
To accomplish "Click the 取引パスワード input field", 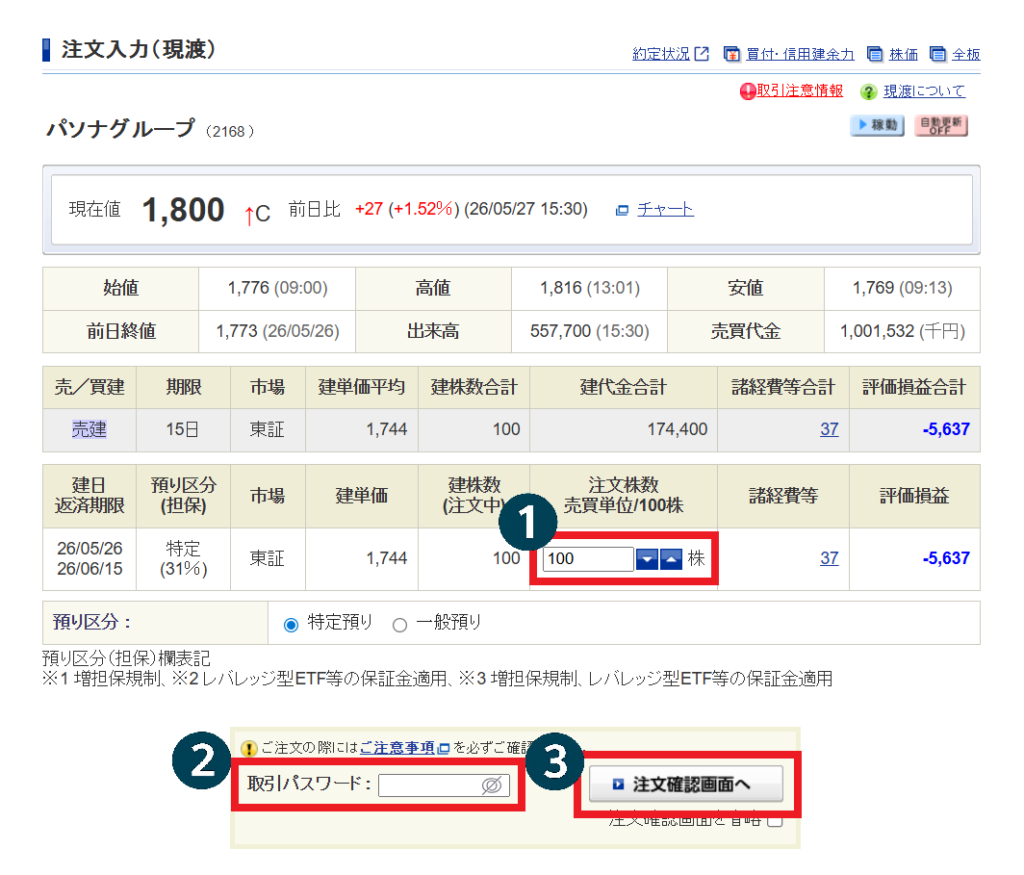I will tap(443, 786).
